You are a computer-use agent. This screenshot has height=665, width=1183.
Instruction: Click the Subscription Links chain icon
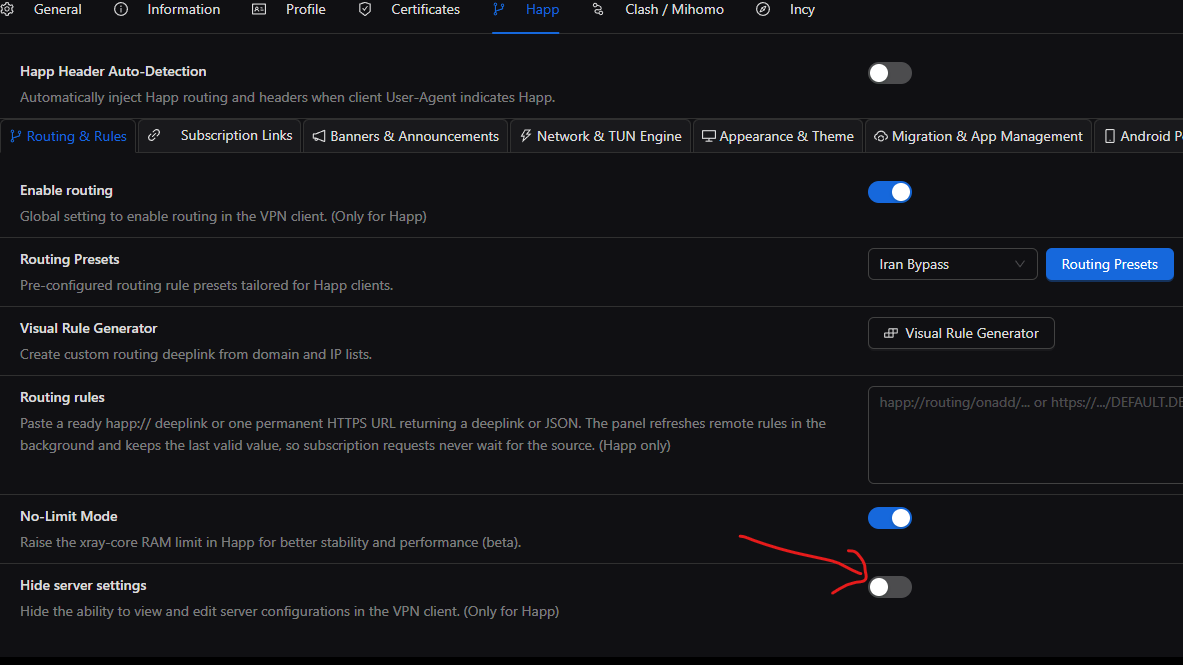154,135
